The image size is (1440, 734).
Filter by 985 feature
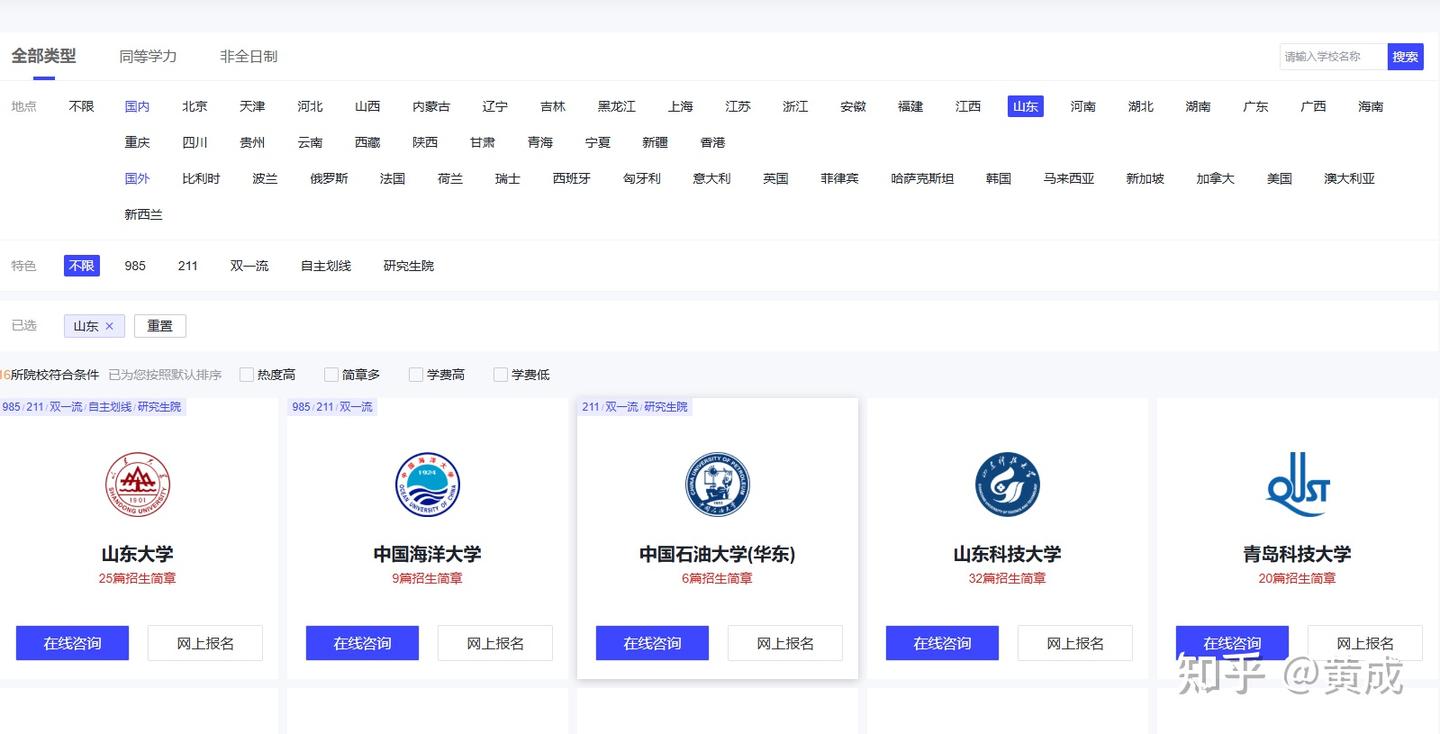pos(135,266)
